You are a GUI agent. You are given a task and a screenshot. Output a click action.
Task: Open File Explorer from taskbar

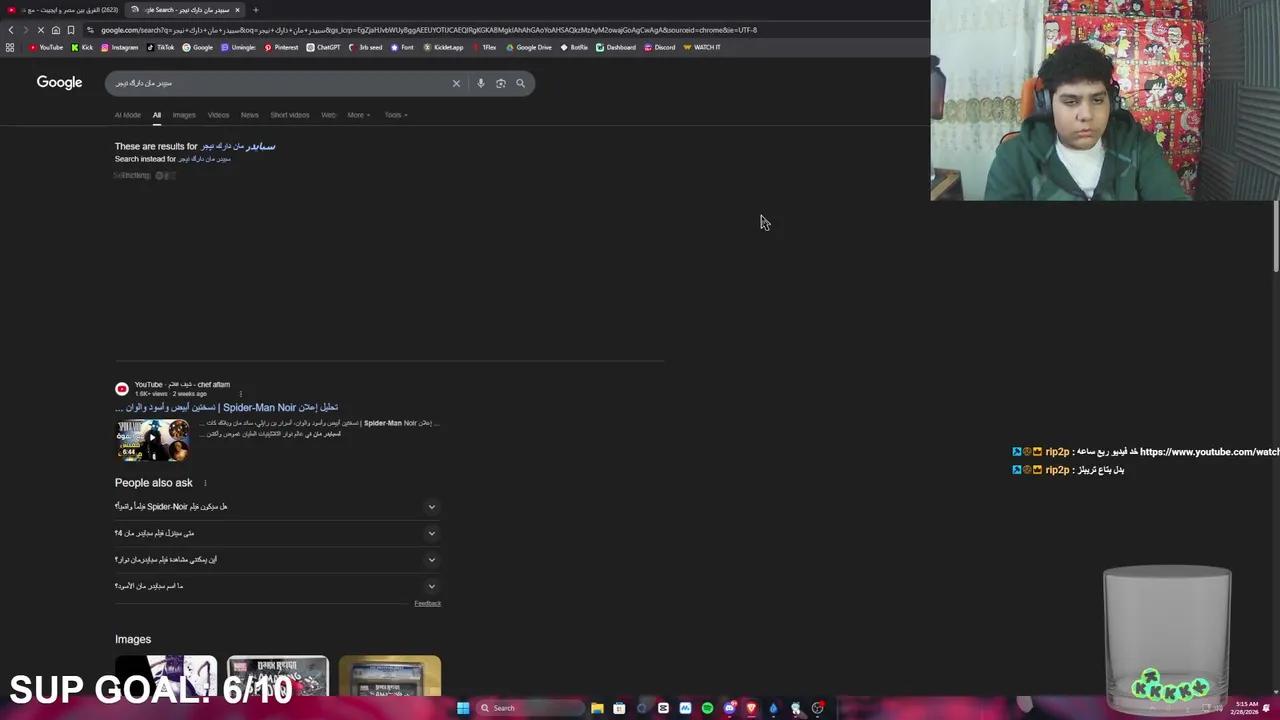tap(597, 708)
